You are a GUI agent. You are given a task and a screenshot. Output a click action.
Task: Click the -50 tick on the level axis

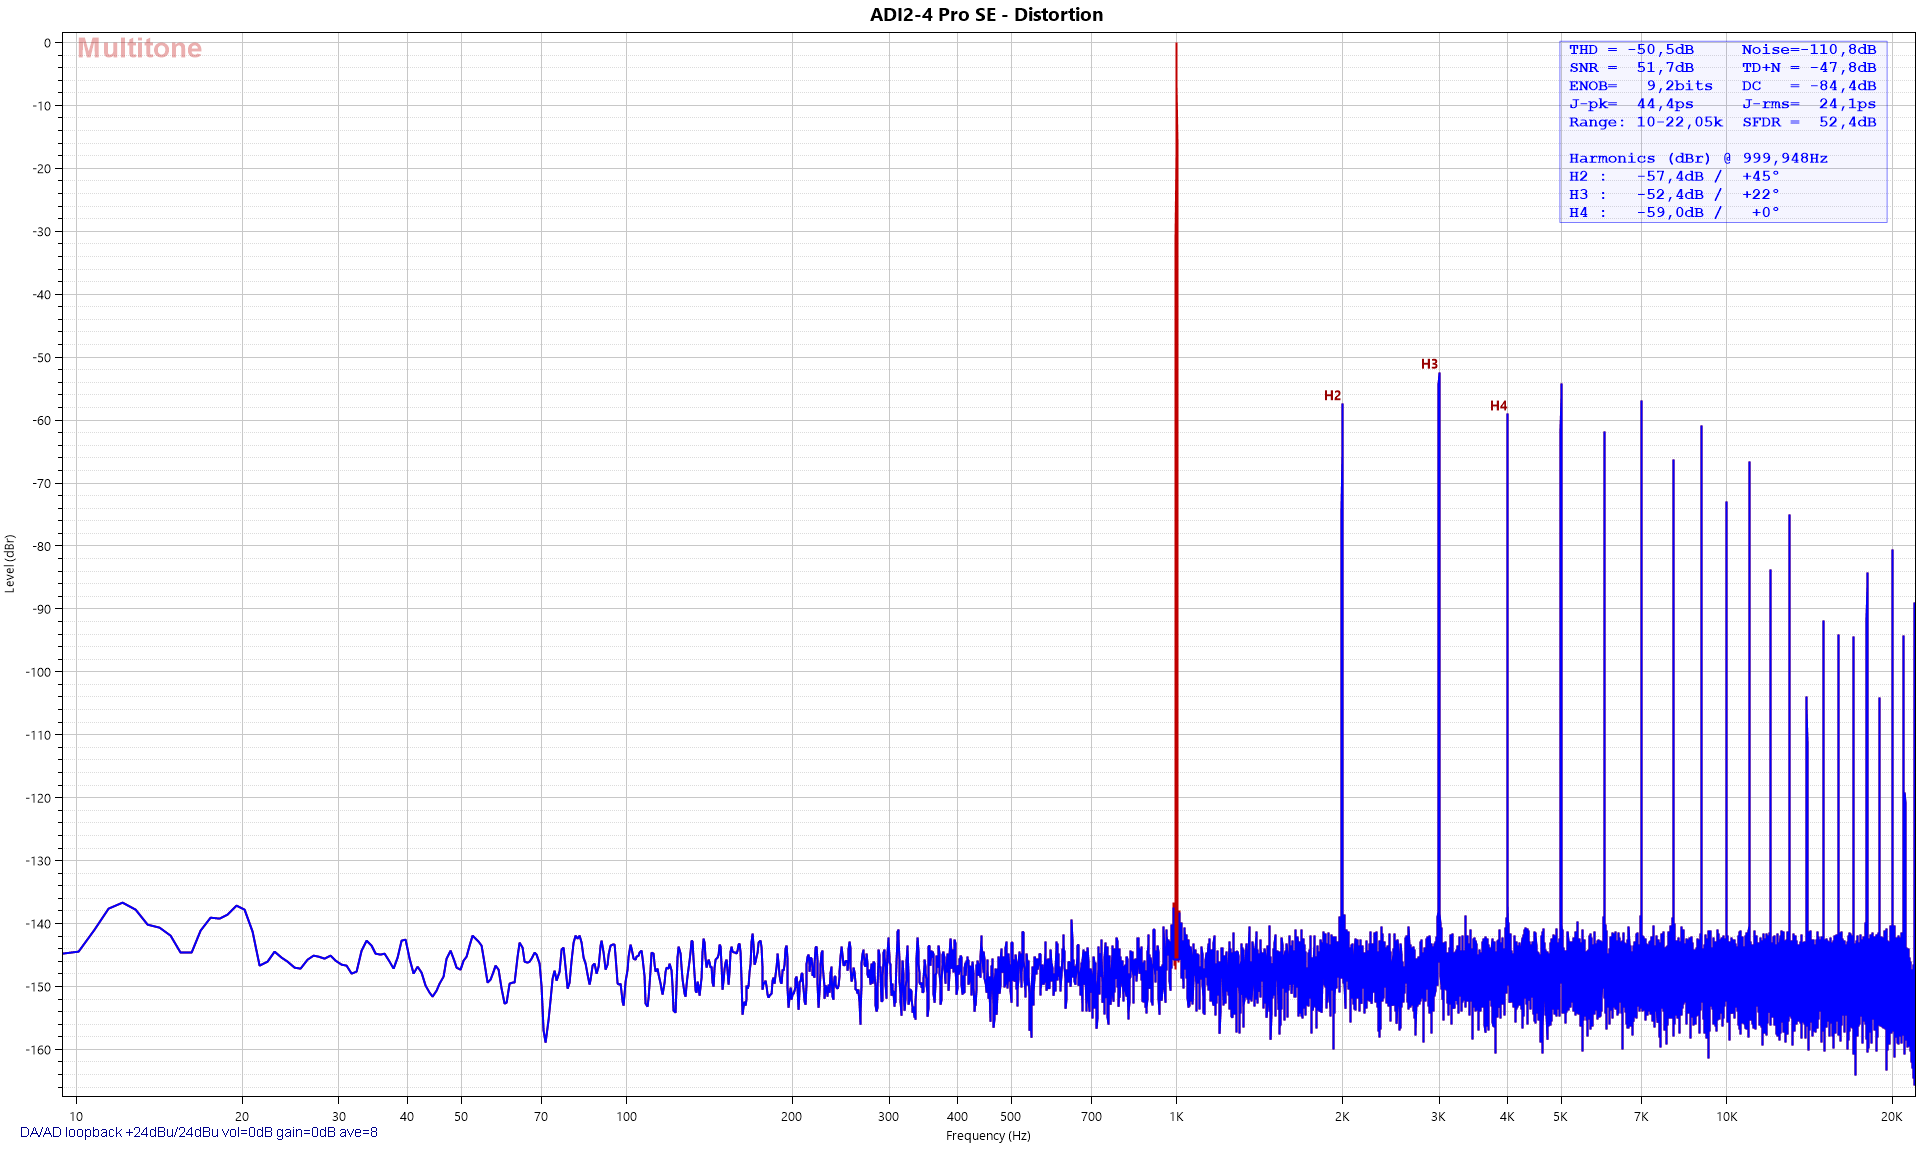tap(40, 358)
